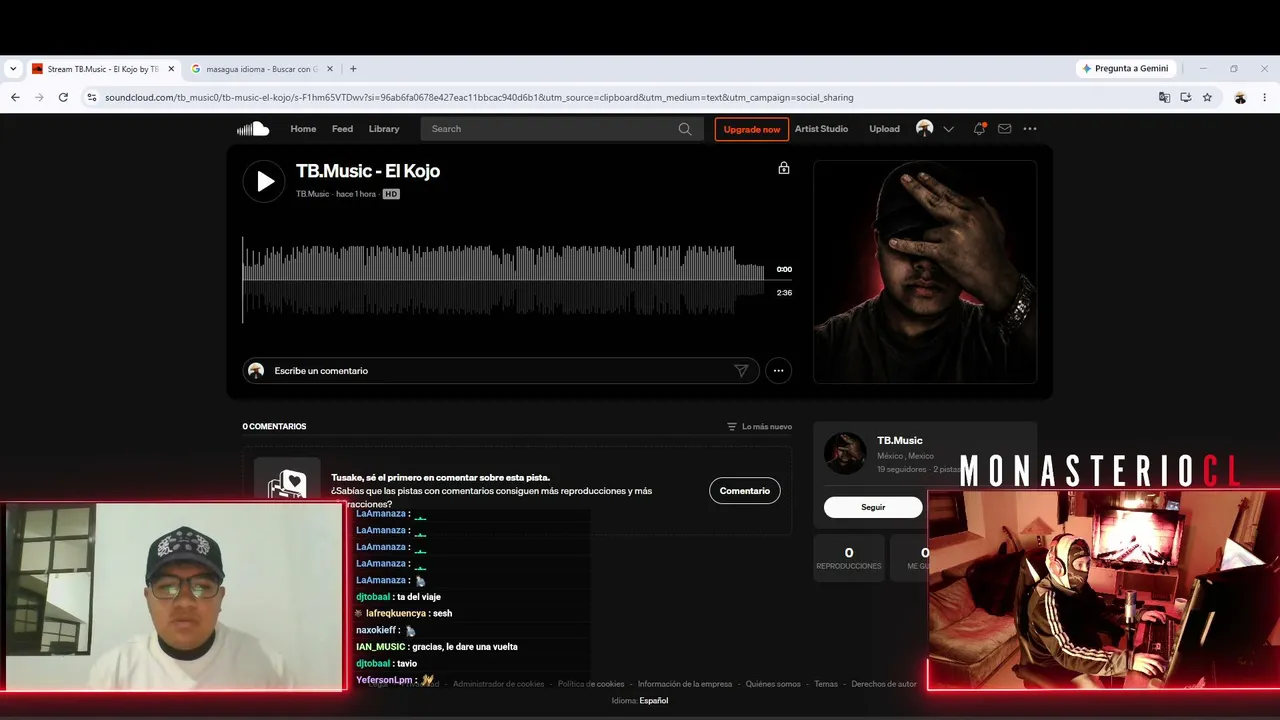Click Pregunta a Gemini button

point(1125,69)
